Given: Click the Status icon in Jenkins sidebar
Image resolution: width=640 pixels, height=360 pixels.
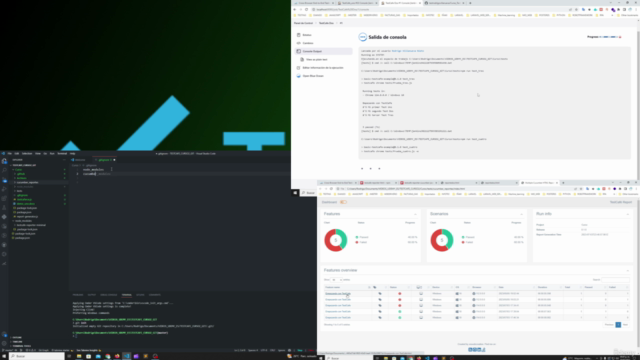Looking at the screenshot, I should 298,35.
